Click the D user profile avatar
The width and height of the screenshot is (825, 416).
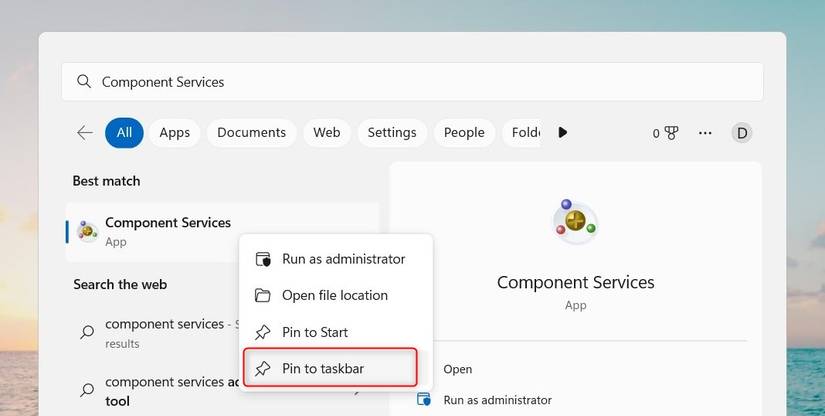point(741,133)
